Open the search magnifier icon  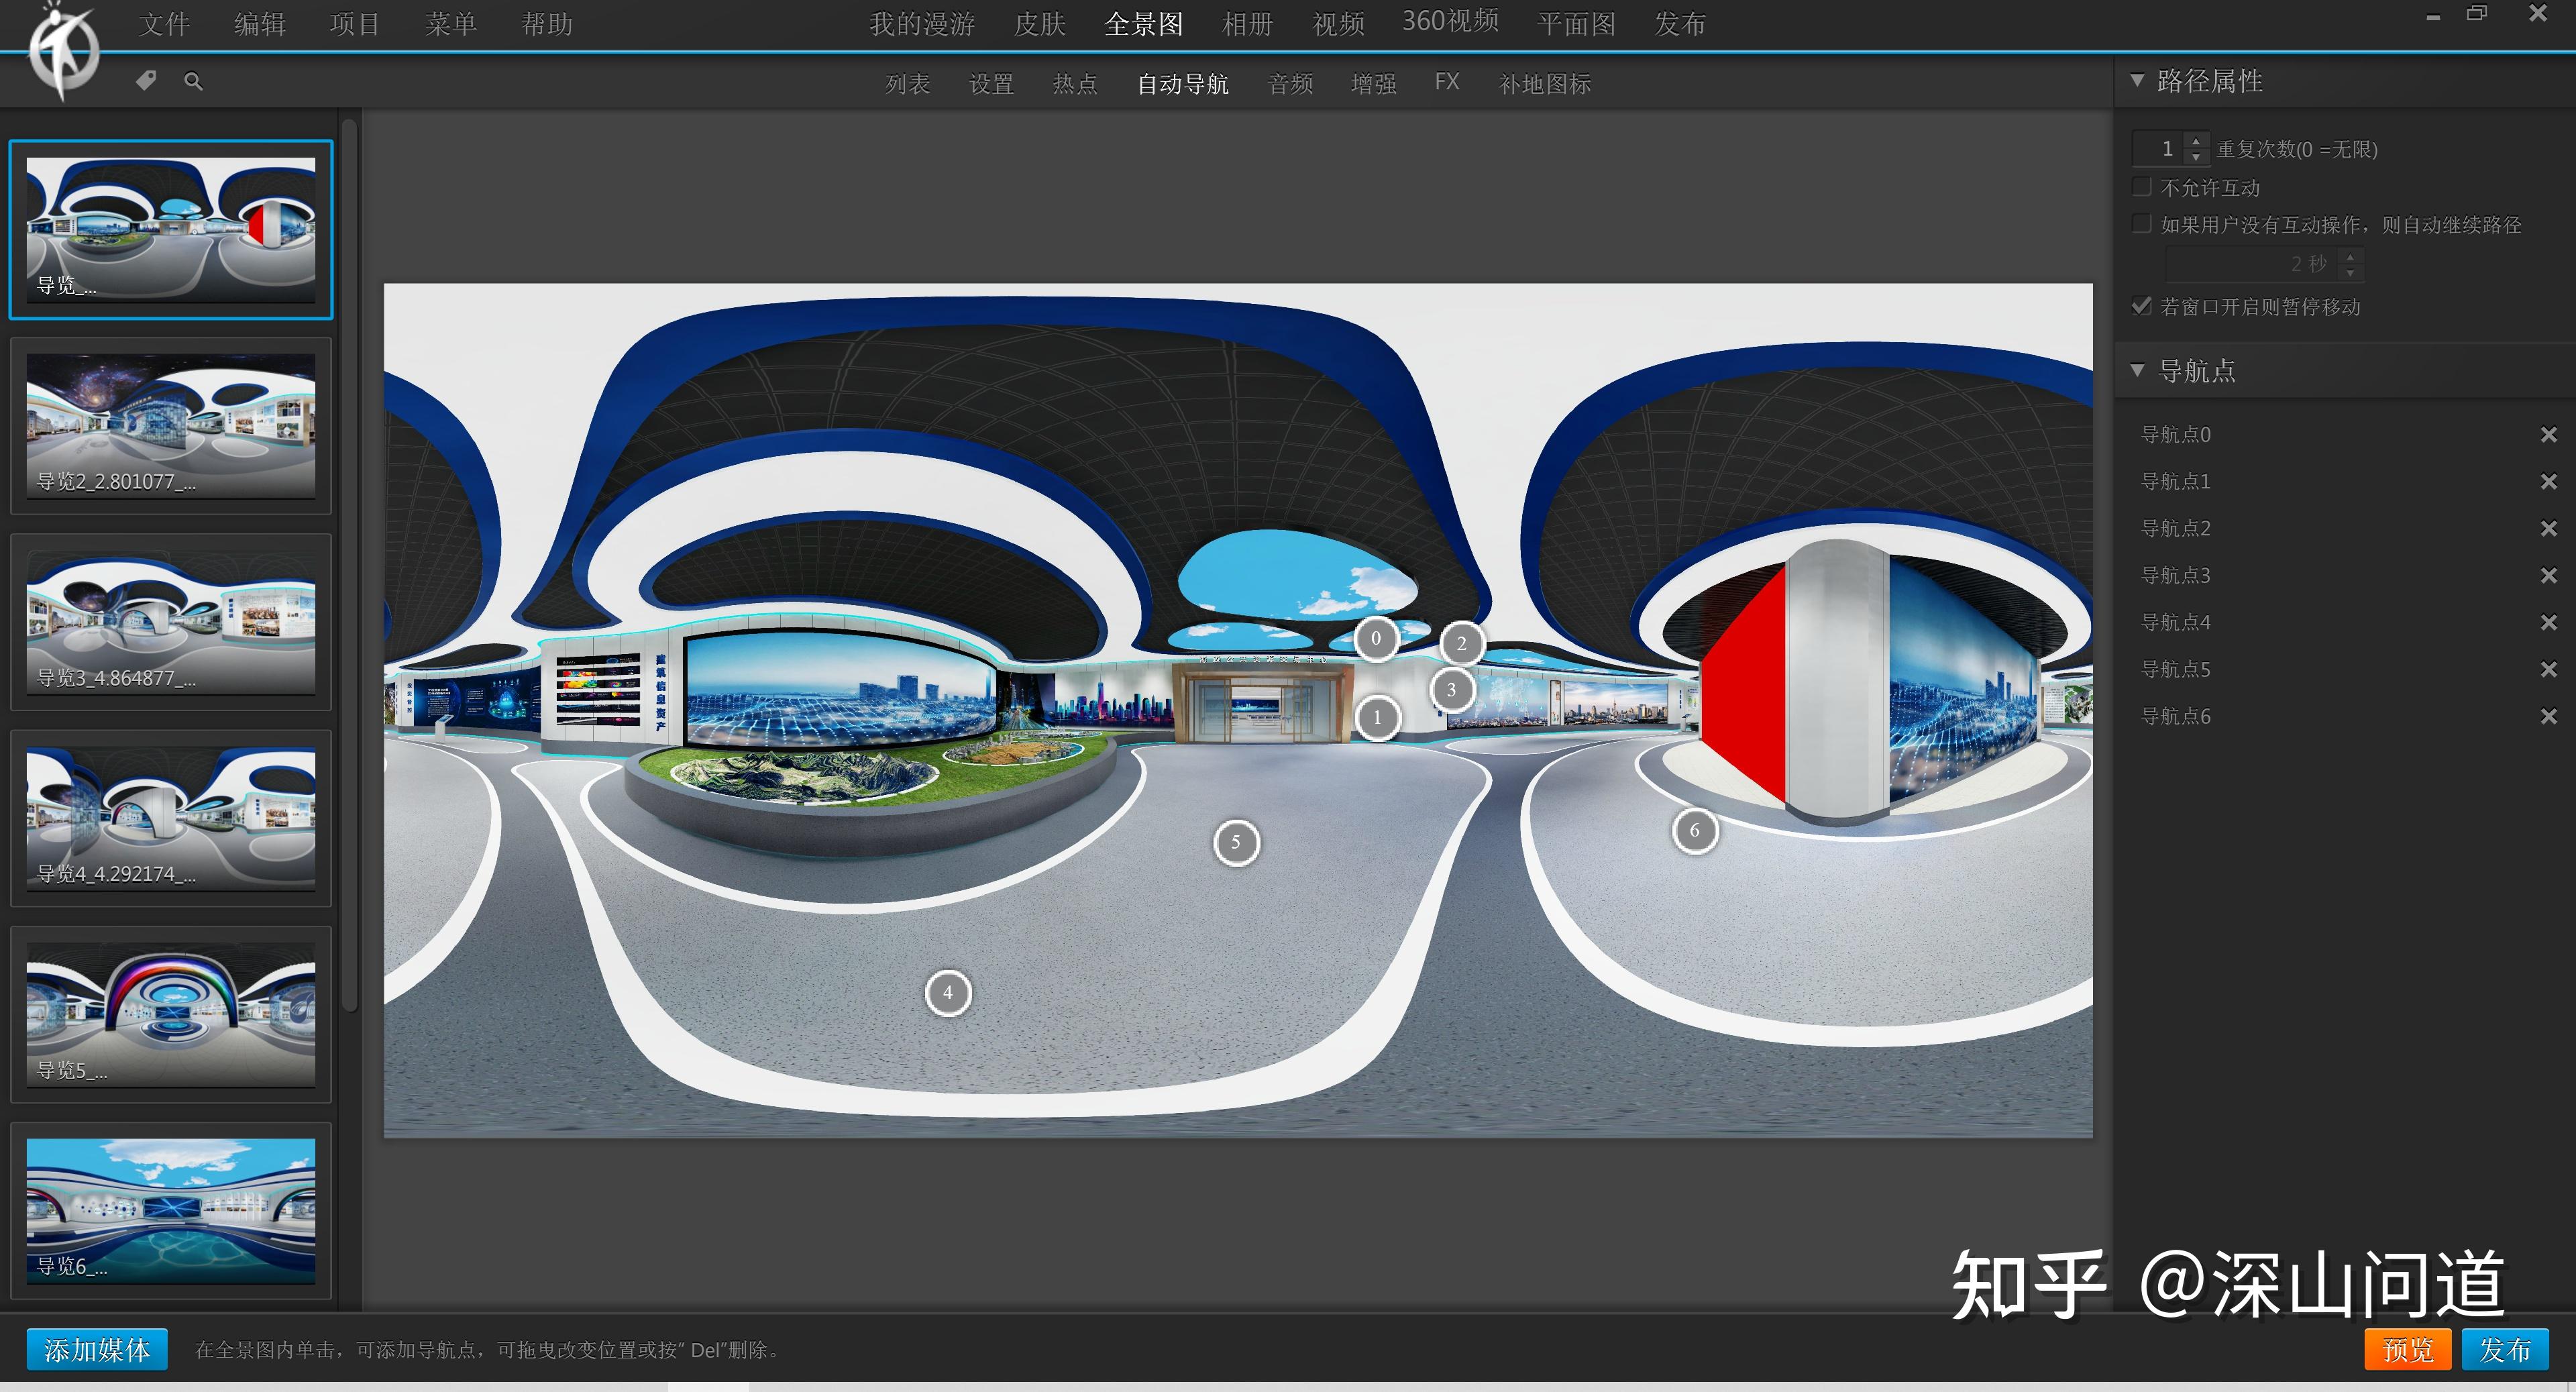pos(193,80)
